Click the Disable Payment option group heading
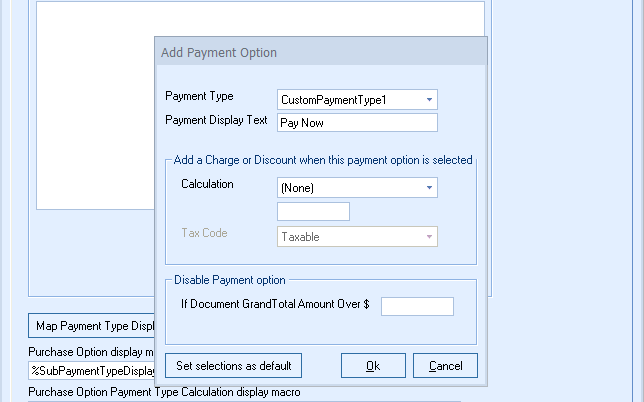 [229, 280]
